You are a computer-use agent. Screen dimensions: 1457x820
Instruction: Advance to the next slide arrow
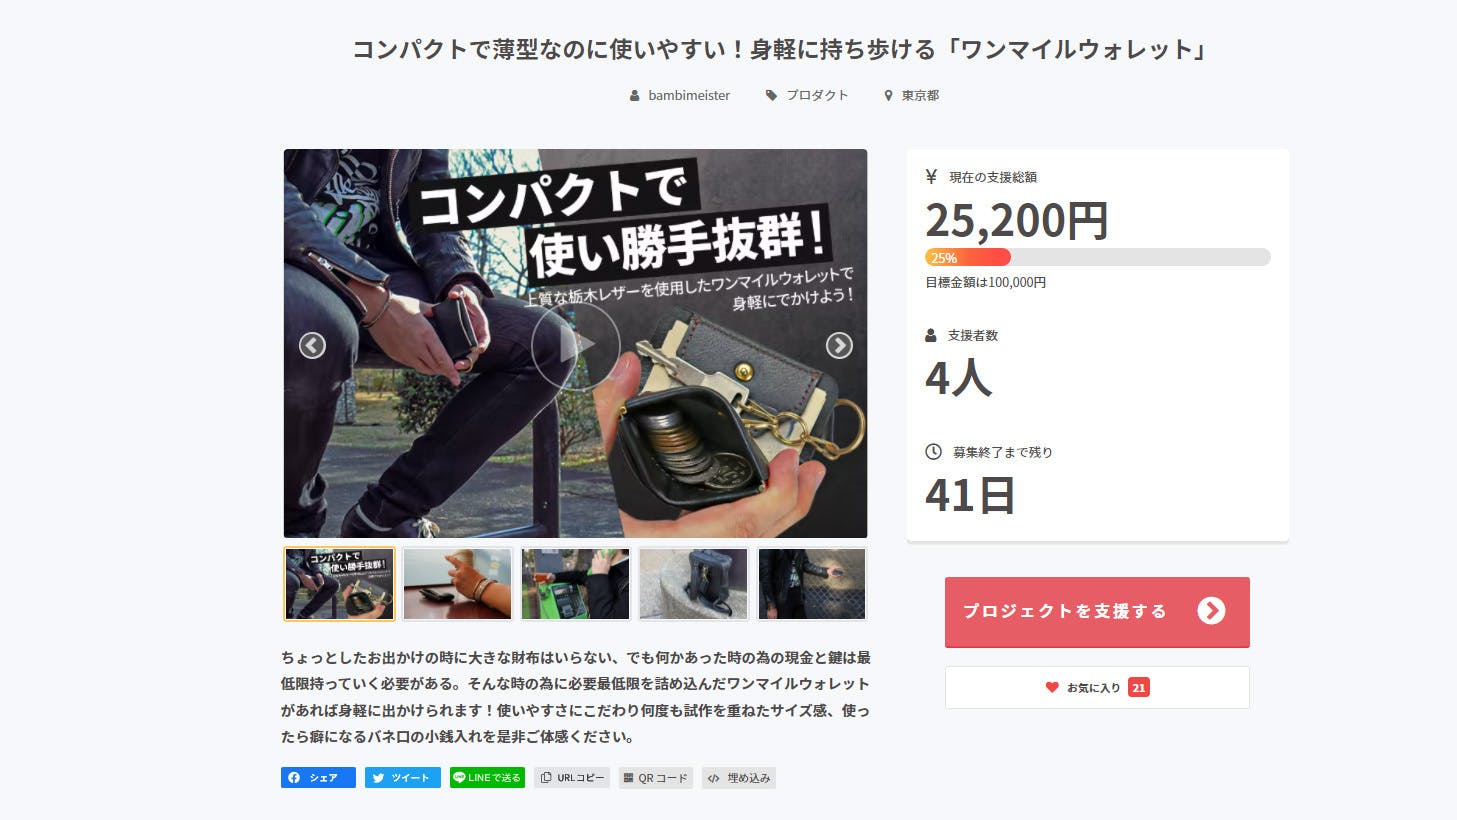(x=839, y=345)
